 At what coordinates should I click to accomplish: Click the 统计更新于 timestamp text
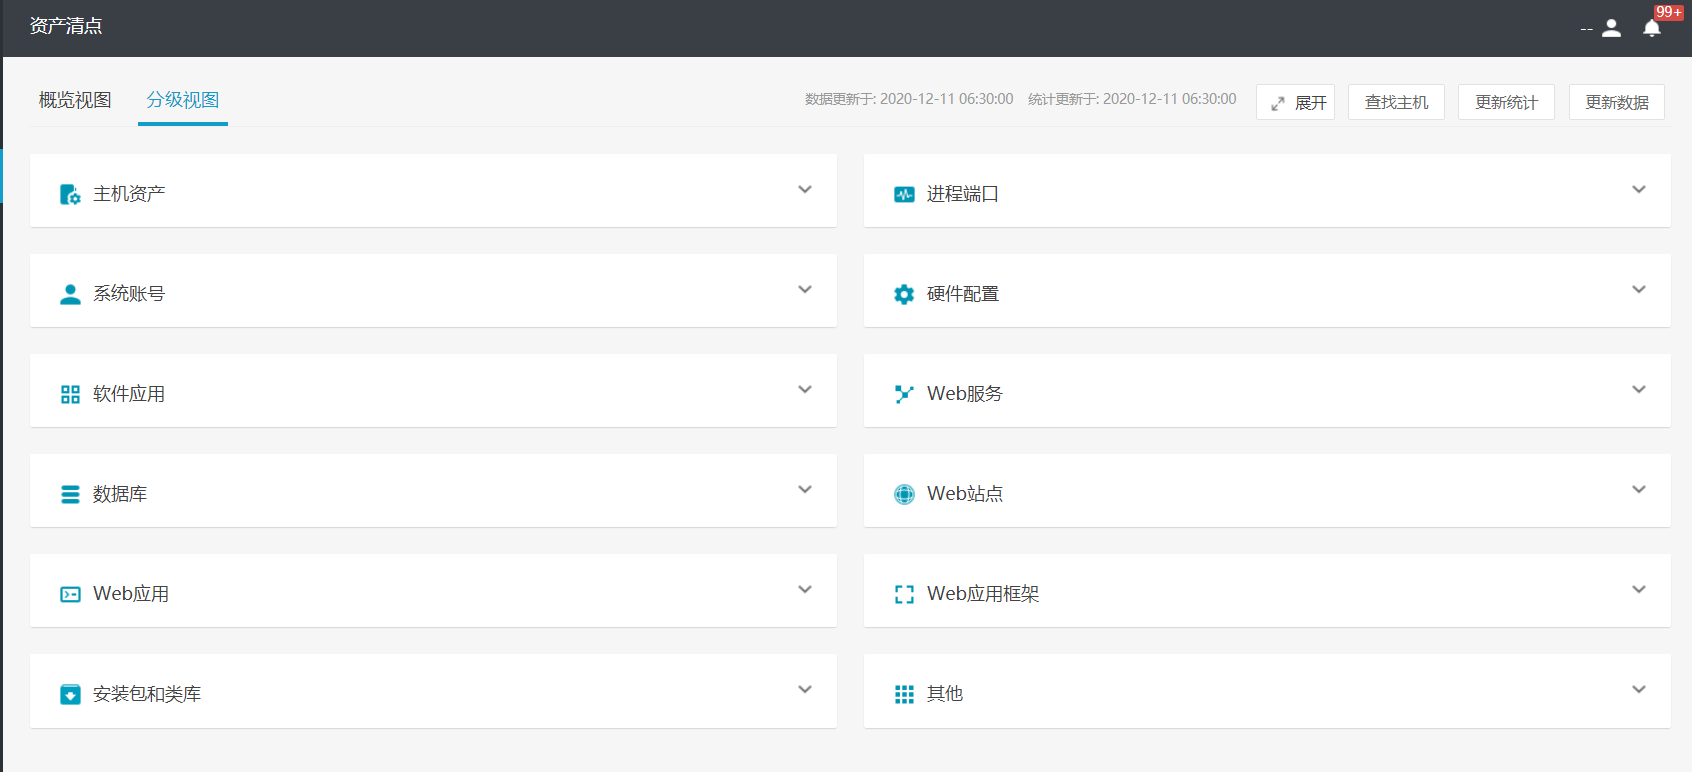(x=1132, y=99)
